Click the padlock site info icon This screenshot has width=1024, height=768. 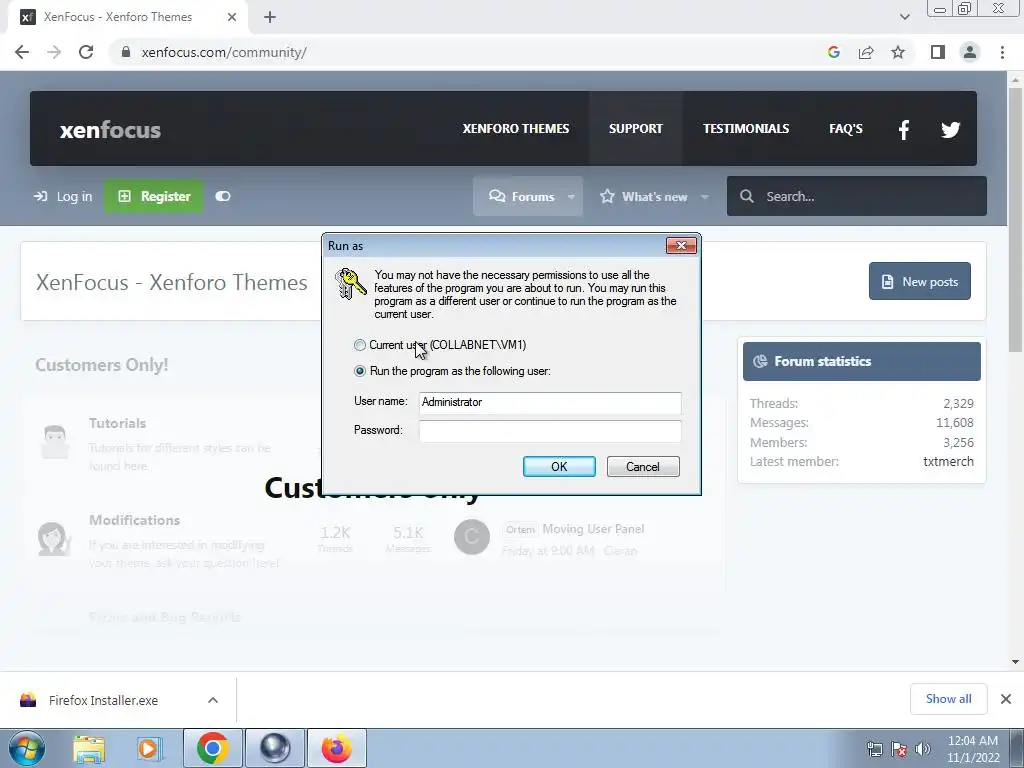pyautogui.click(x=126, y=52)
